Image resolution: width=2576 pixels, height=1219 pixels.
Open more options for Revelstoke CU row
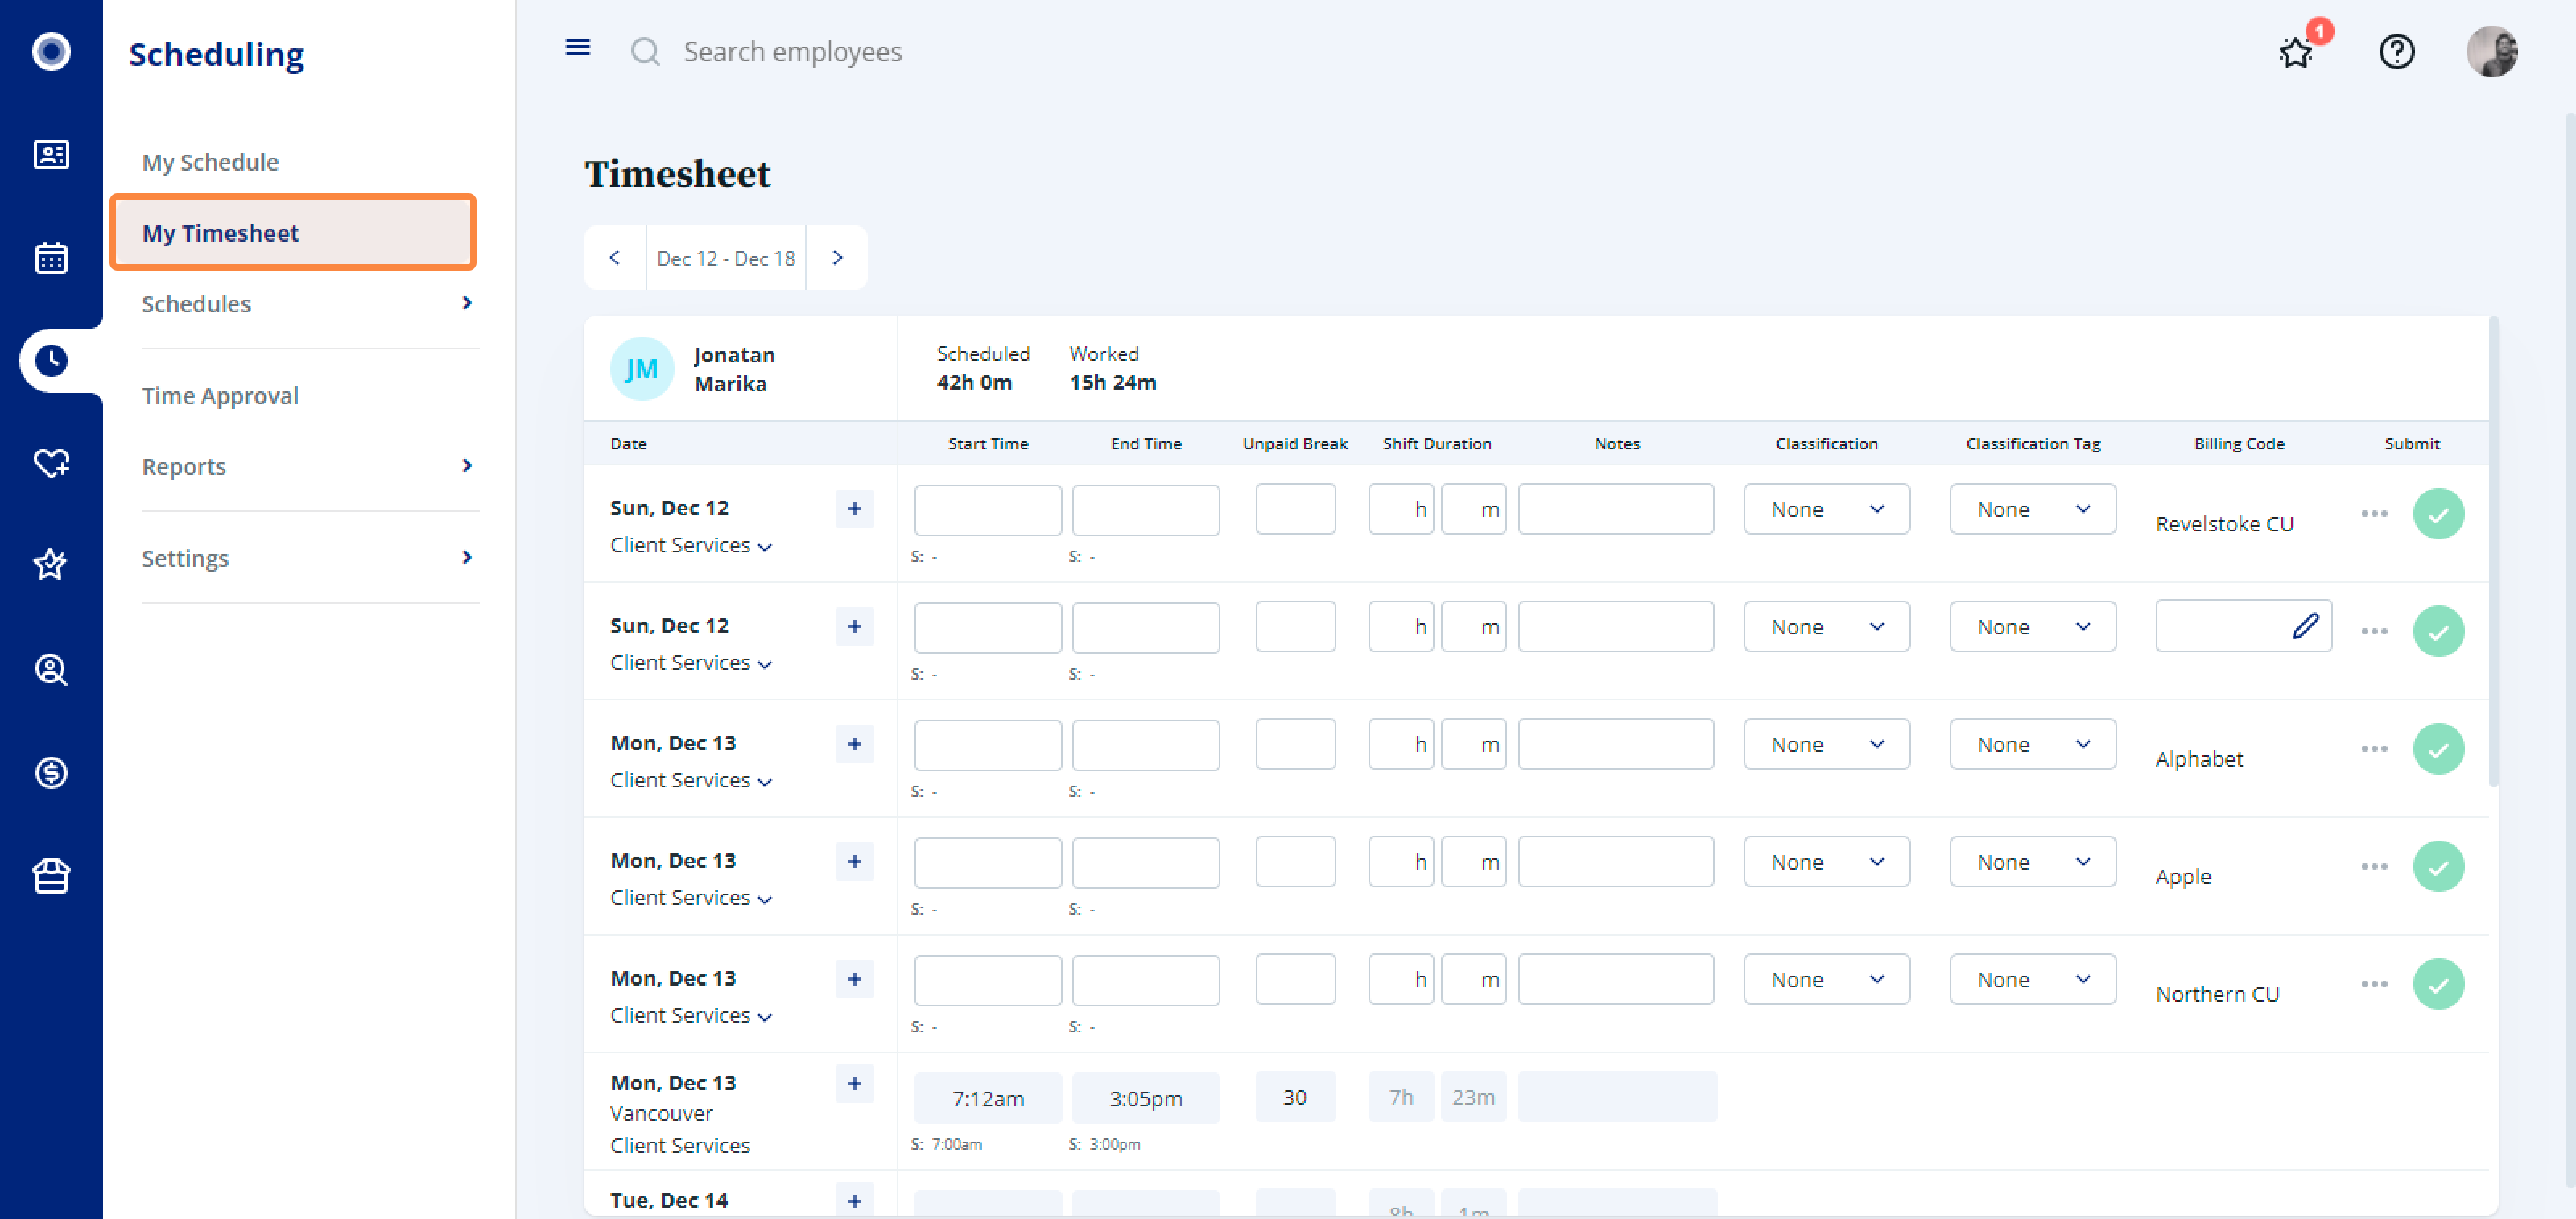click(2374, 514)
